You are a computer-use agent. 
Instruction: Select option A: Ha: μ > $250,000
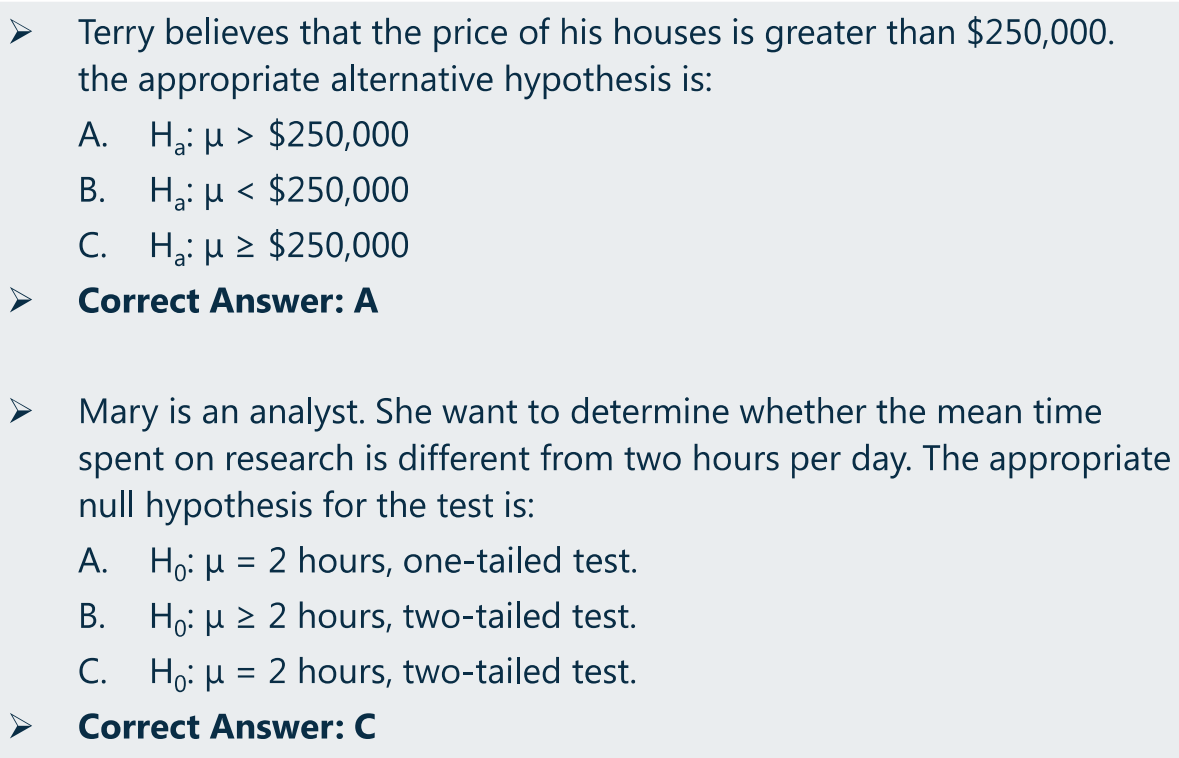(243, 135)
